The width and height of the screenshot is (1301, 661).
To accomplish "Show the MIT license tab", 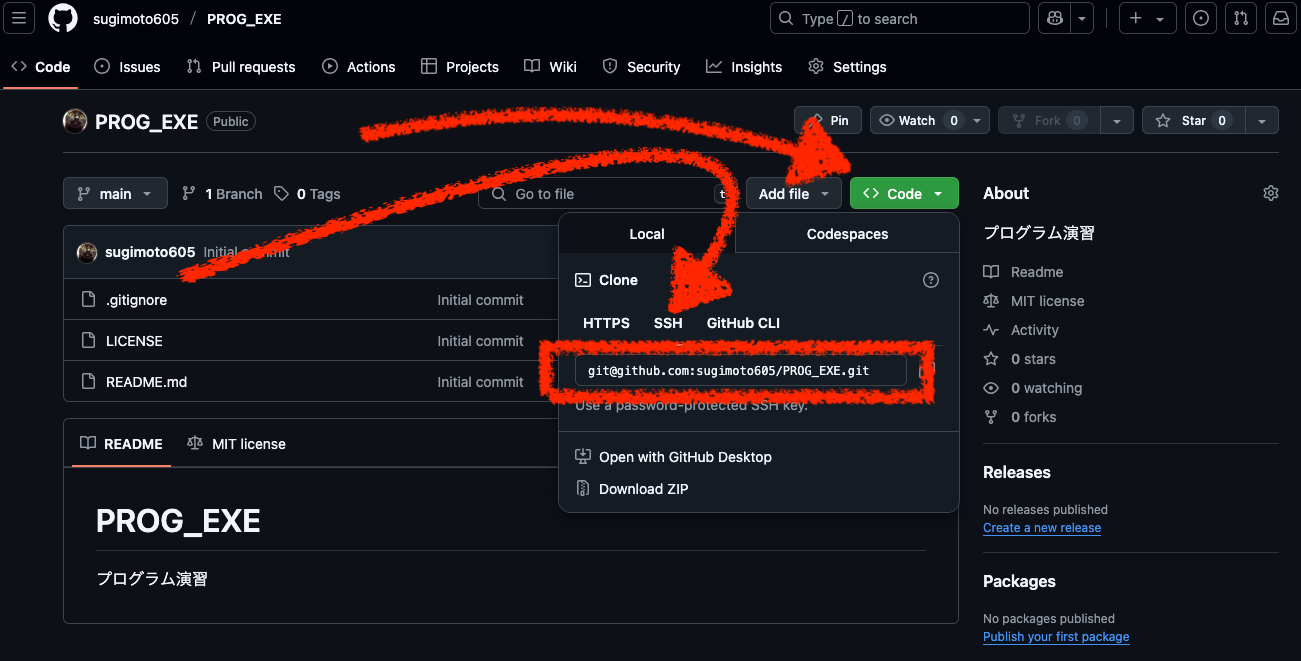I will point(236,444).
